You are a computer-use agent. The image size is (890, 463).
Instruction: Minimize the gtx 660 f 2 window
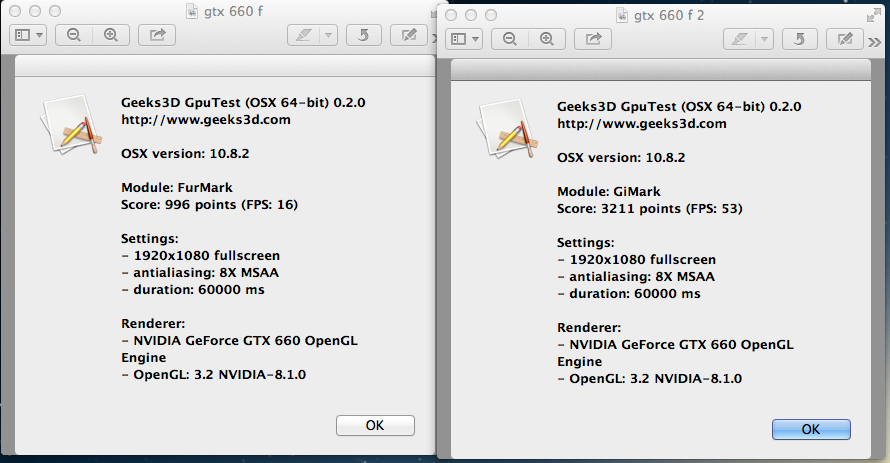471,15
